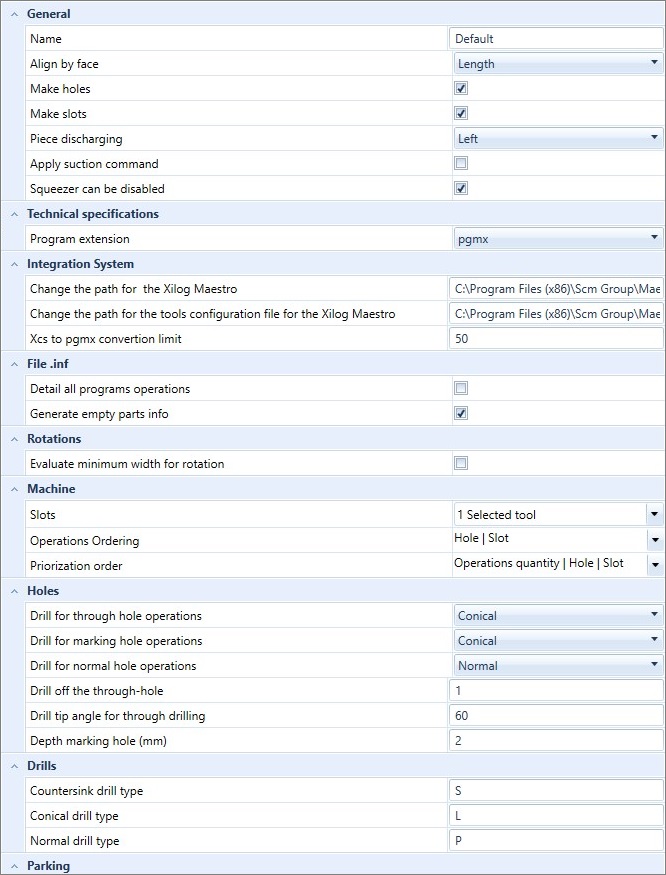Open the Operations Ordering dropdown
666x875 pixels.
[x=655, y=540]
